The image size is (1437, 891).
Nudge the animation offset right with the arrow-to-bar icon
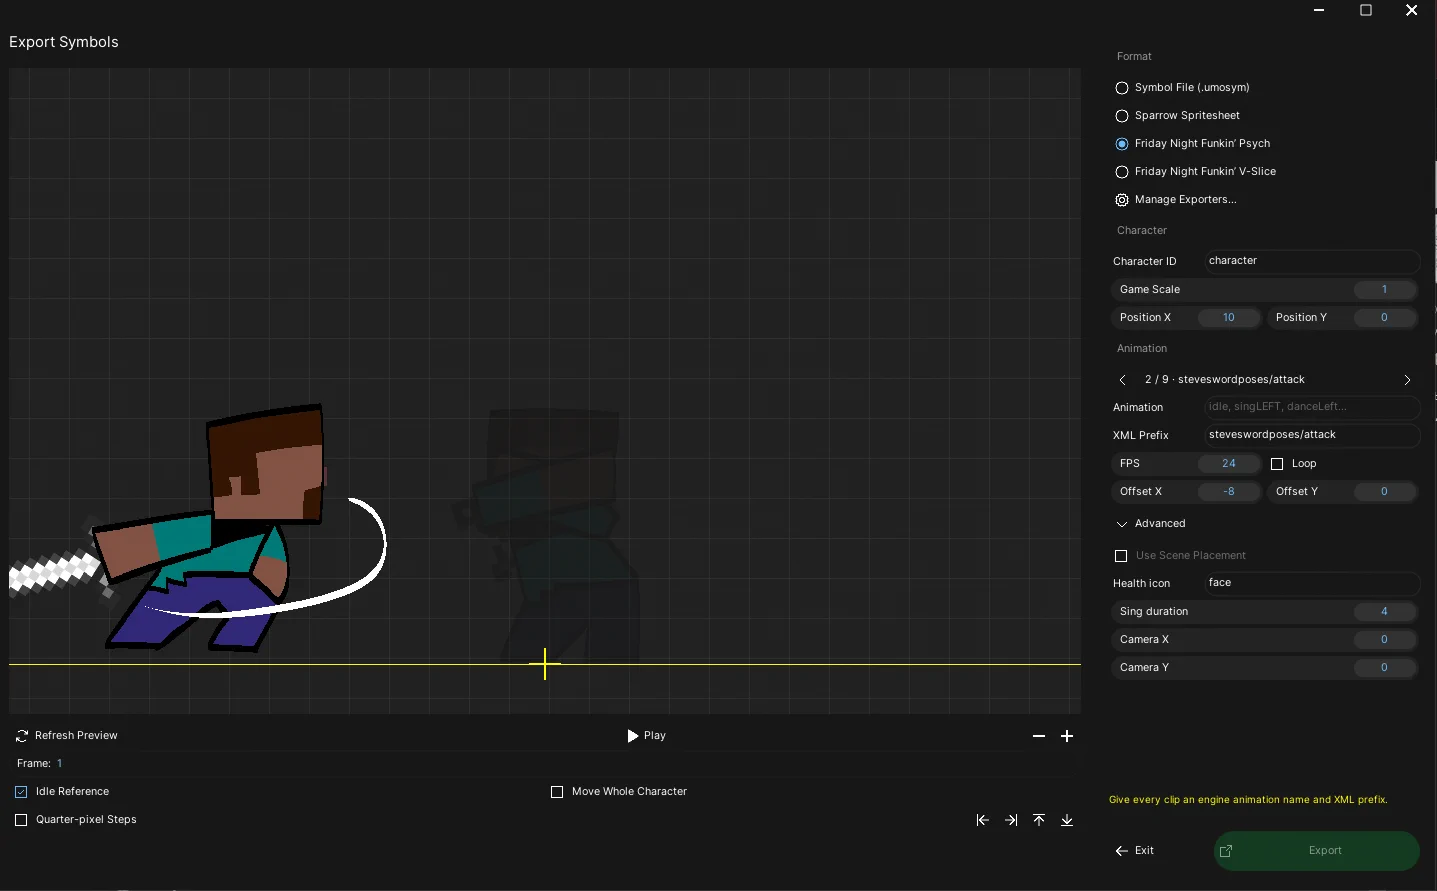tap(1011, 820)
